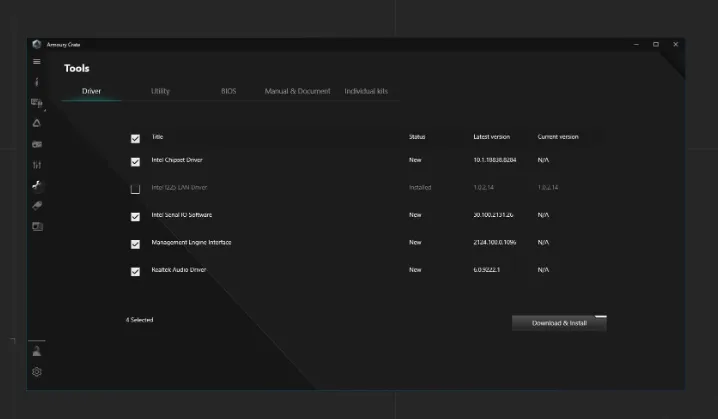The image size is (718, 419).
Task: Open the settings gear icon
Action: (x=37, y=372)
